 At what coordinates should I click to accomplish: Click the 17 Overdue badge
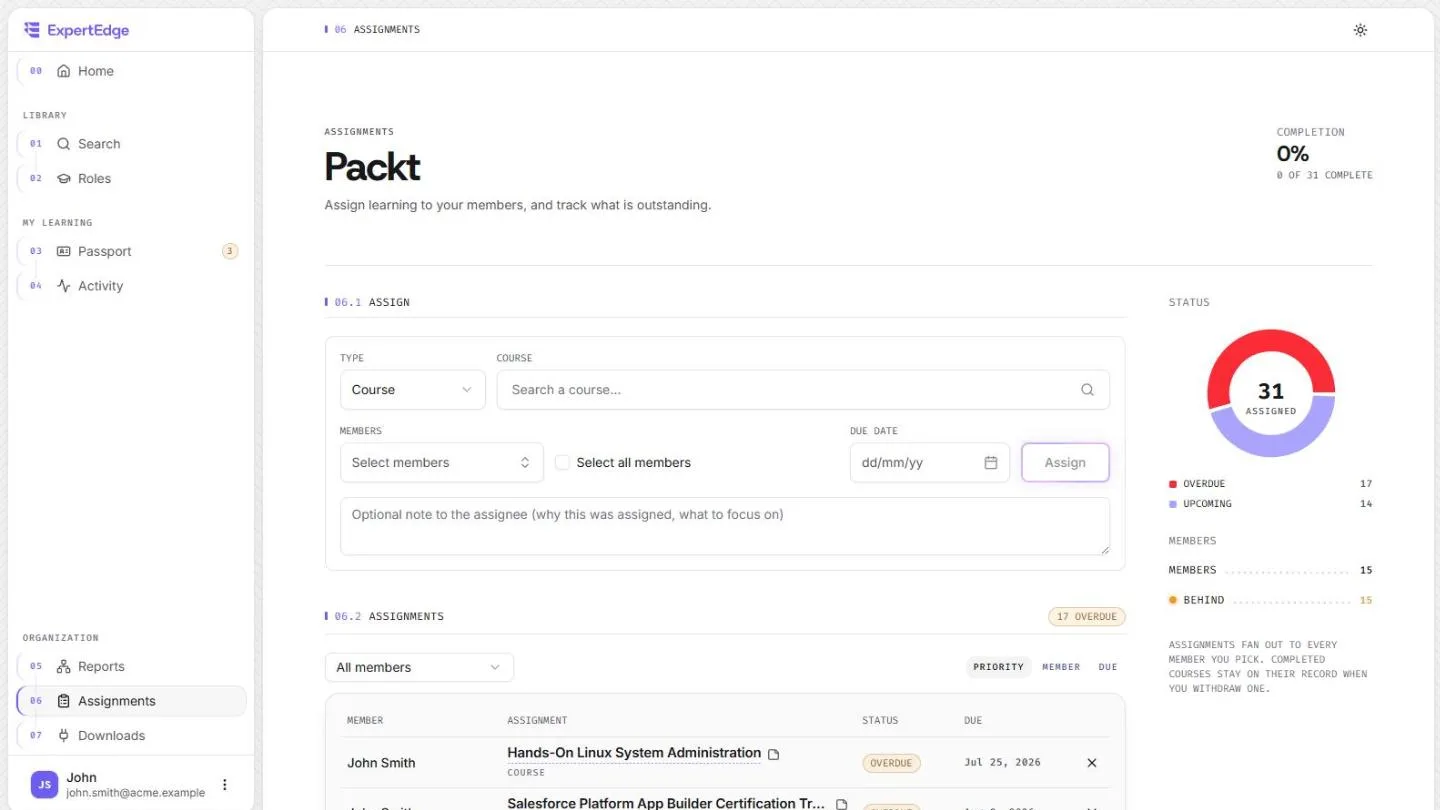[x=1086, y=617]
